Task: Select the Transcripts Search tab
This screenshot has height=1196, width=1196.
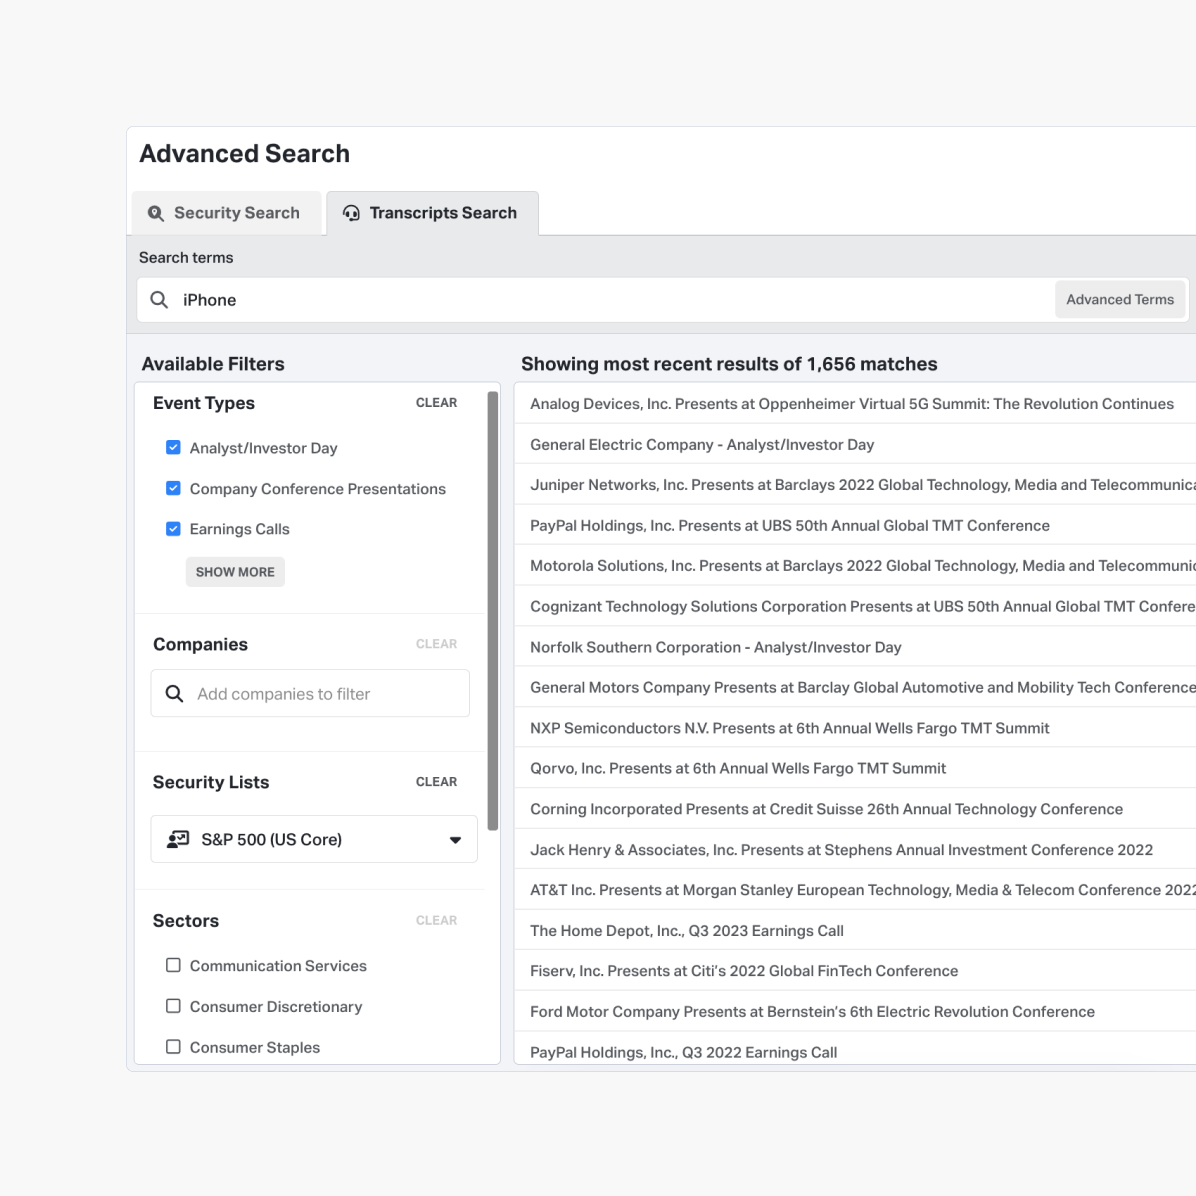Action: tap(433, 213)
